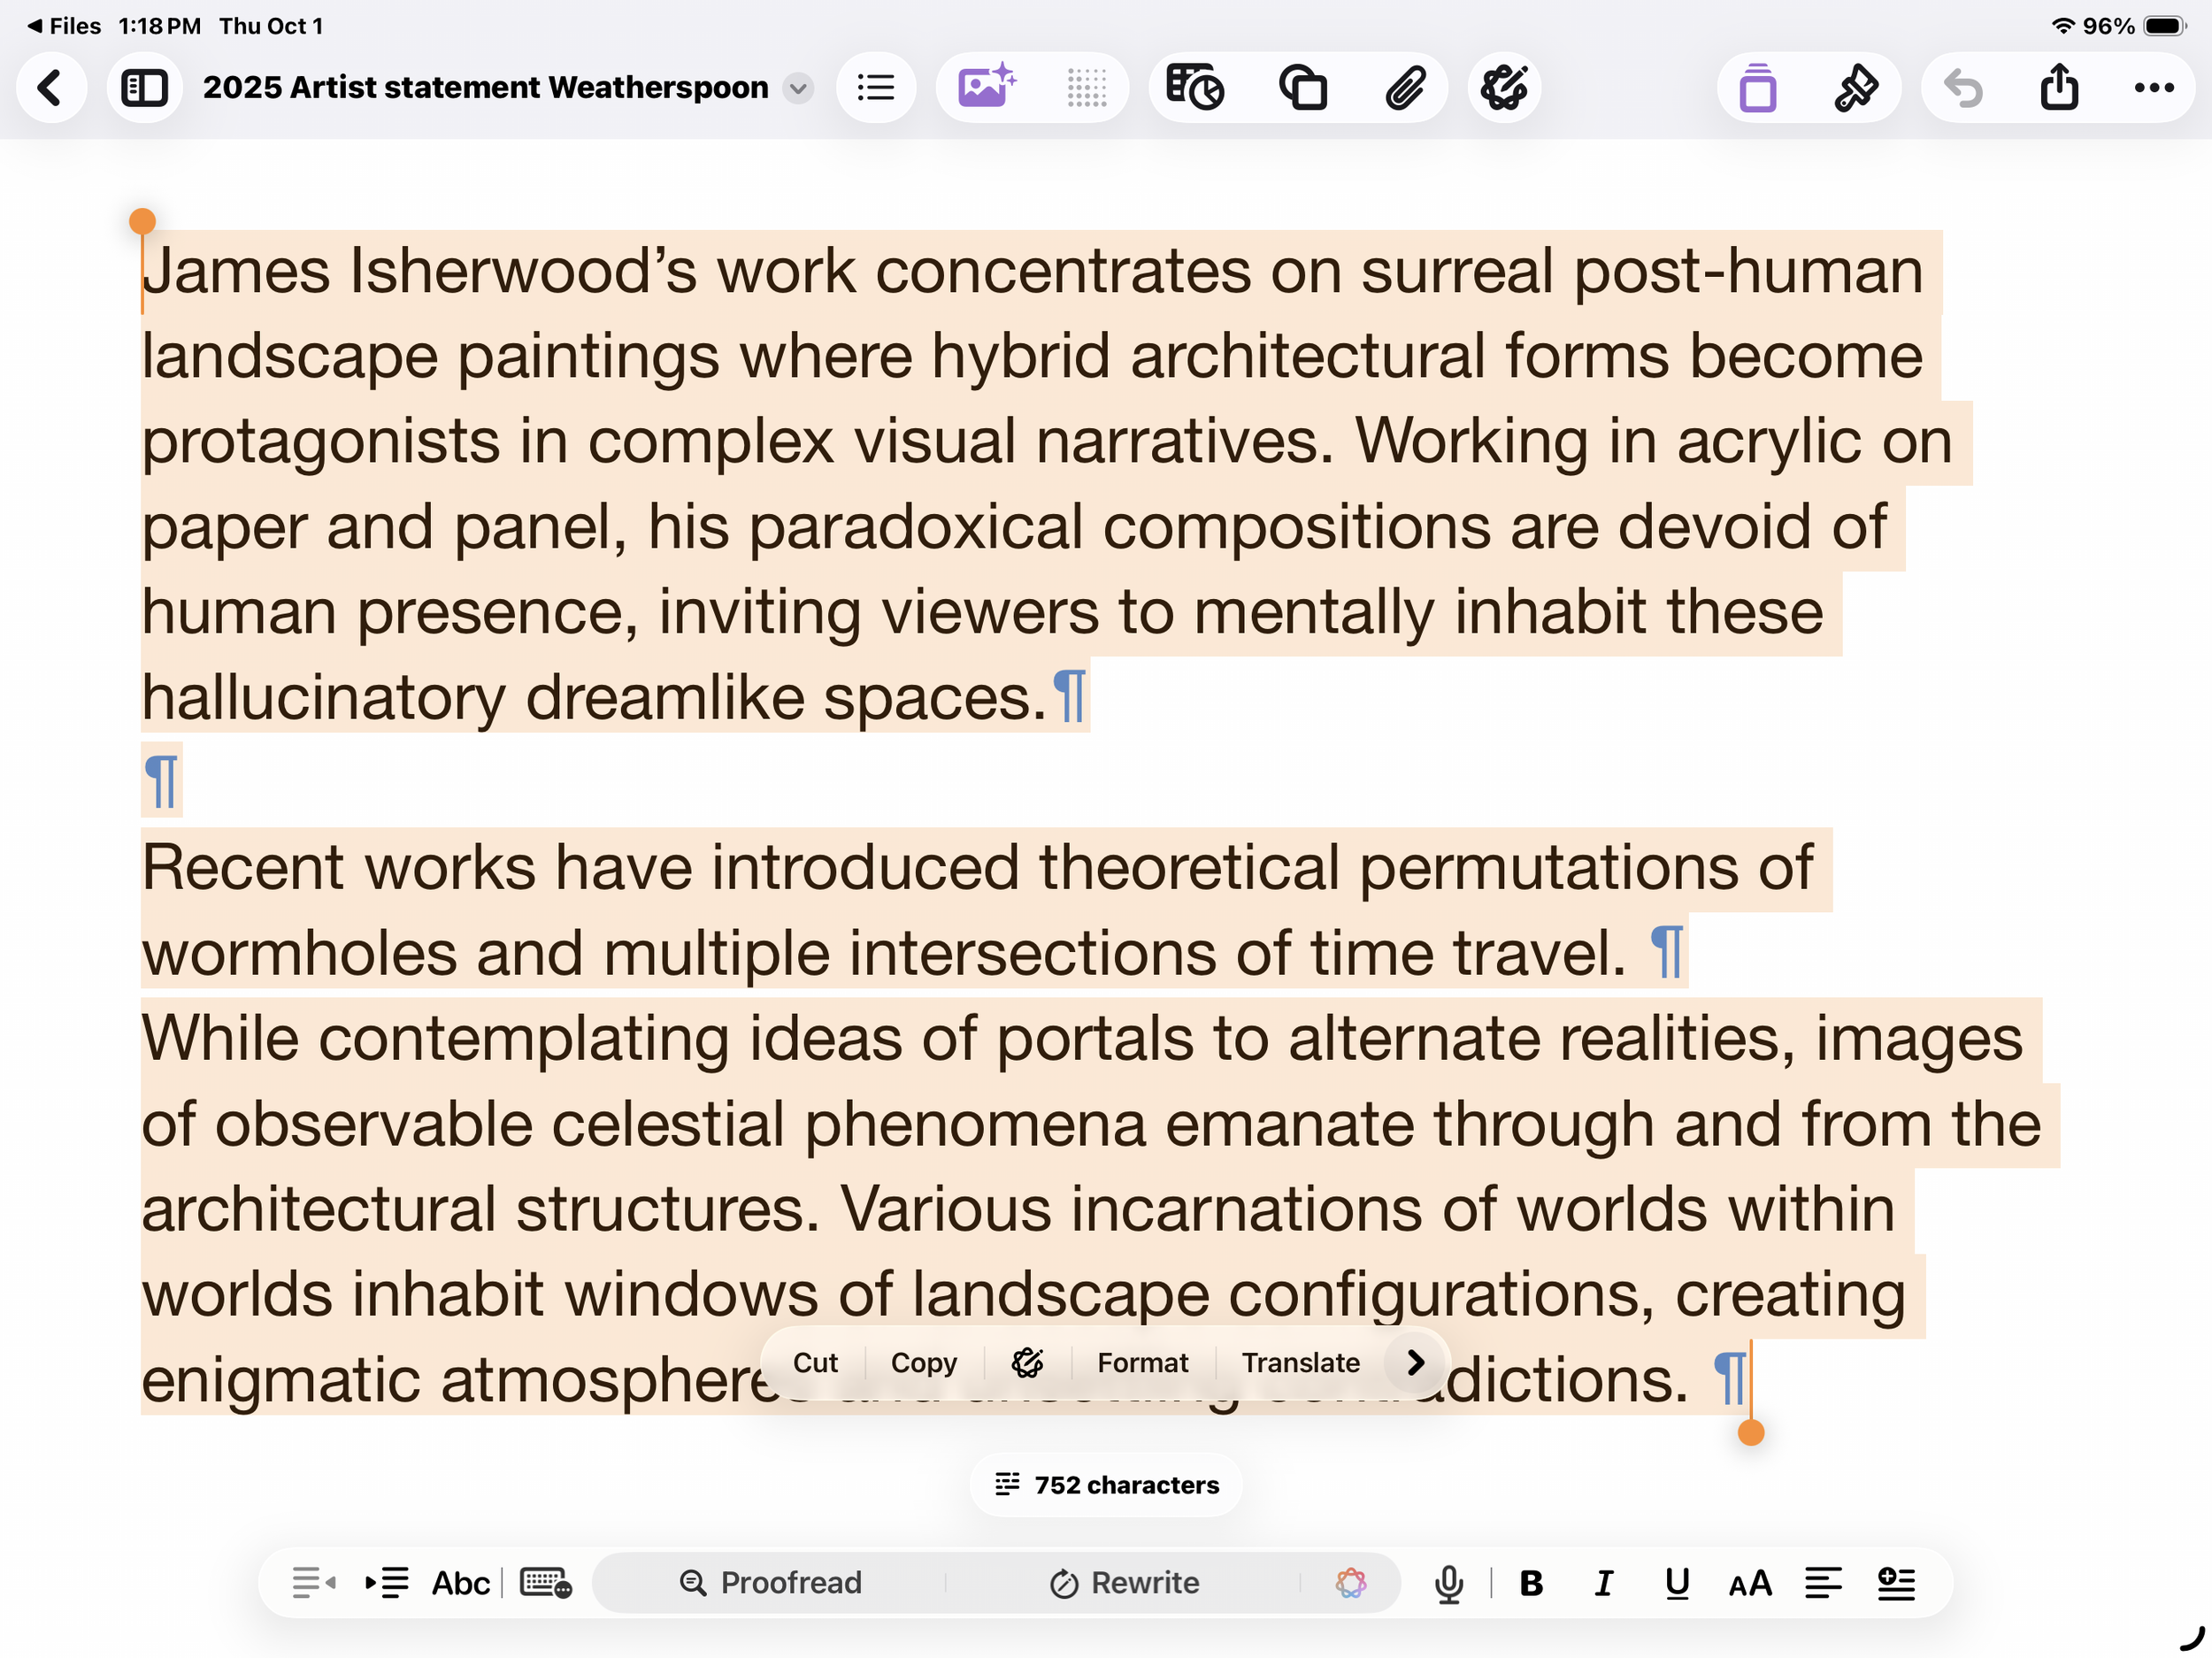The height and width of the screenshot is (1658, 2212).
Task: Open the AI sparkle pencil toolbar icon
Action: [1504, 88]
